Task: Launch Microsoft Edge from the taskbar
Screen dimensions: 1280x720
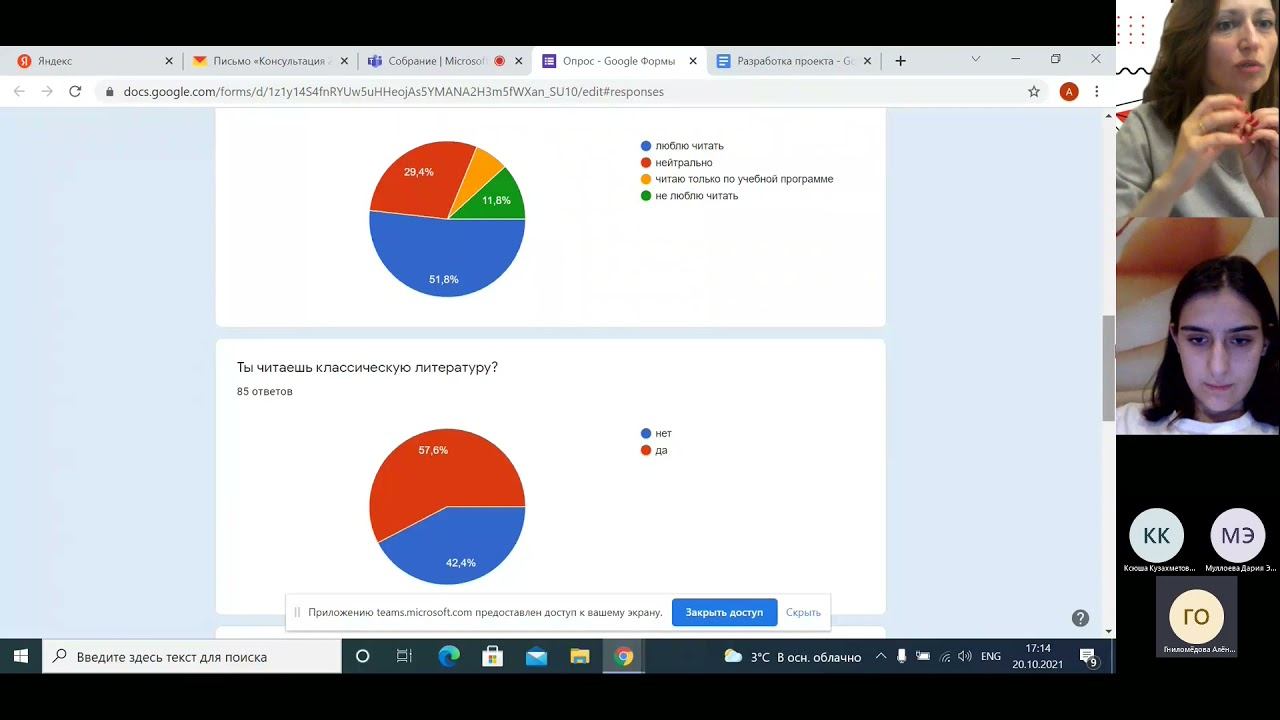Action: coord(449,657)
